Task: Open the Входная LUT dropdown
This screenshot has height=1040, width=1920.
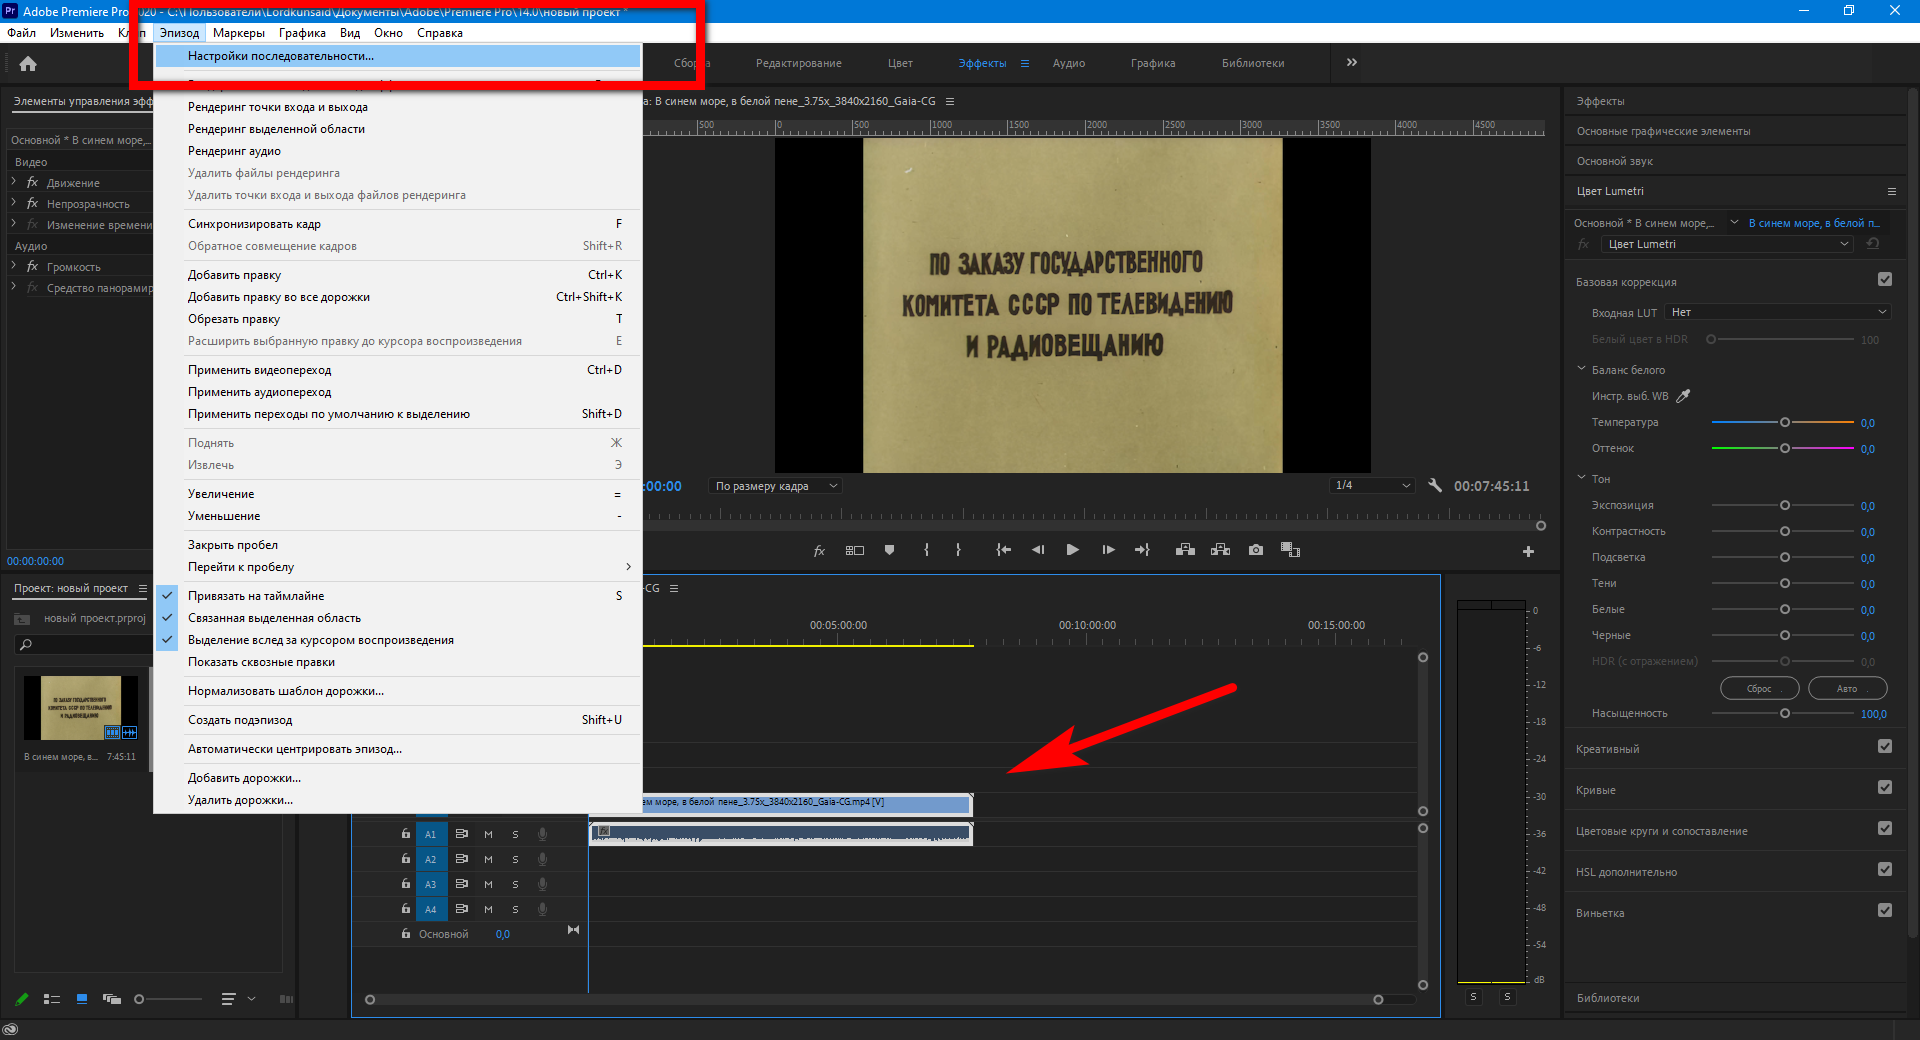Action: [x=1778, y=312]
